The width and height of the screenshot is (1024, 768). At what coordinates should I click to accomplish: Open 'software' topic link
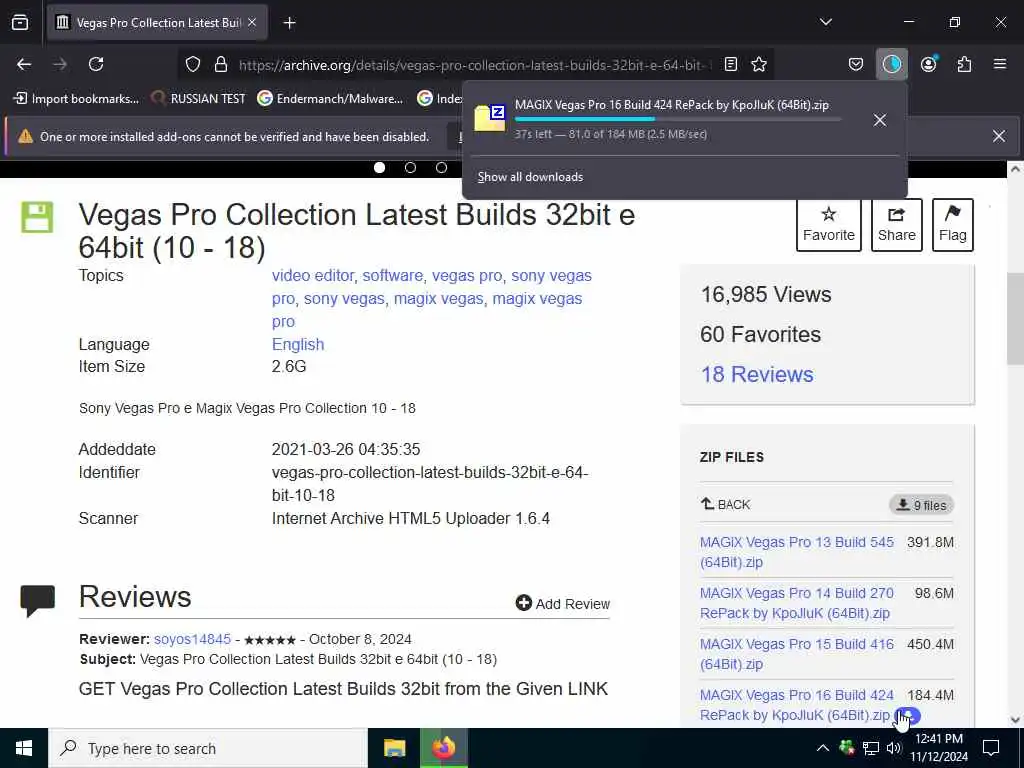pos(393,276)
